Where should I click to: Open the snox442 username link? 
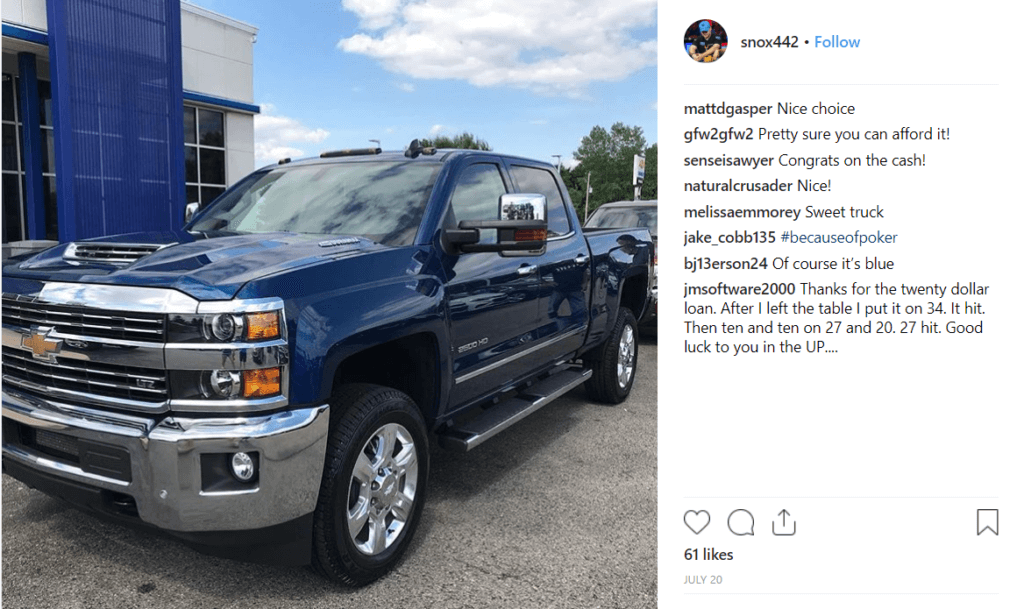point(769,42)
